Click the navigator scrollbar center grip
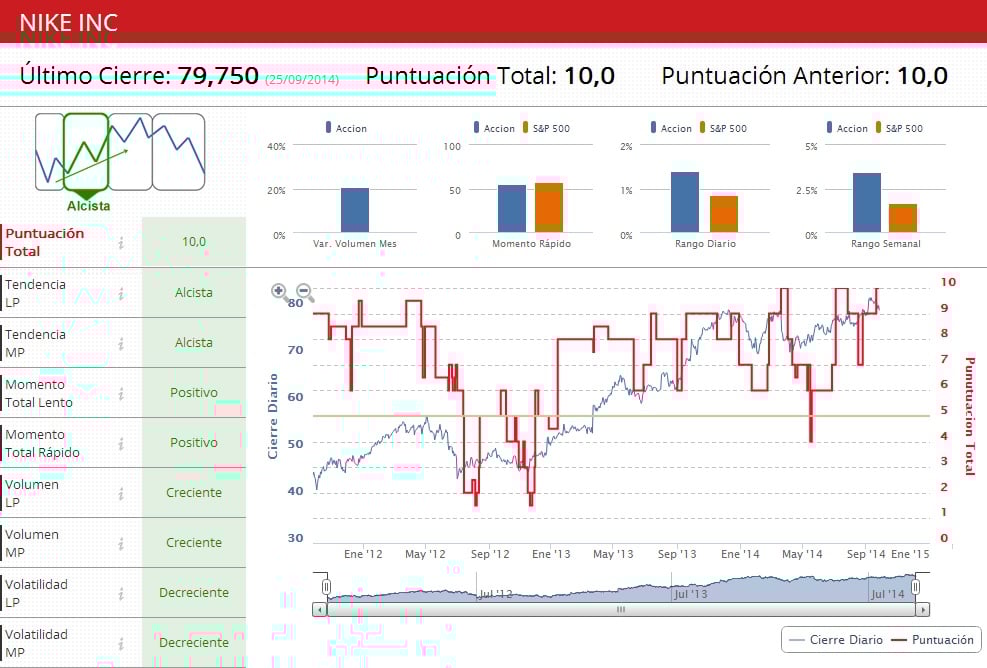 point(621,609)
